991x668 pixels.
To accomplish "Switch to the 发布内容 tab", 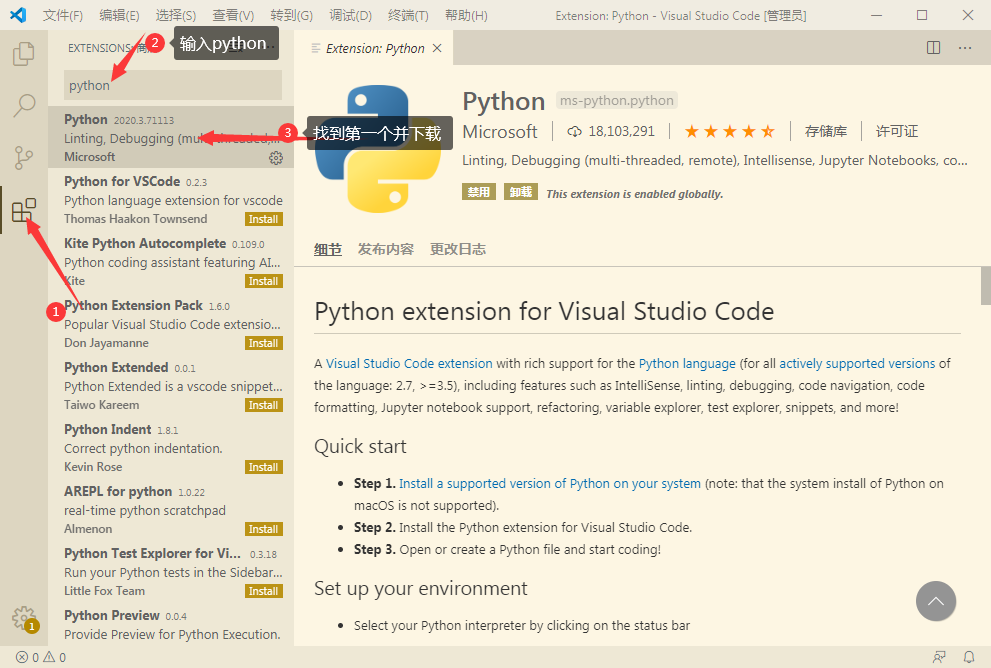I will point(386,249).
